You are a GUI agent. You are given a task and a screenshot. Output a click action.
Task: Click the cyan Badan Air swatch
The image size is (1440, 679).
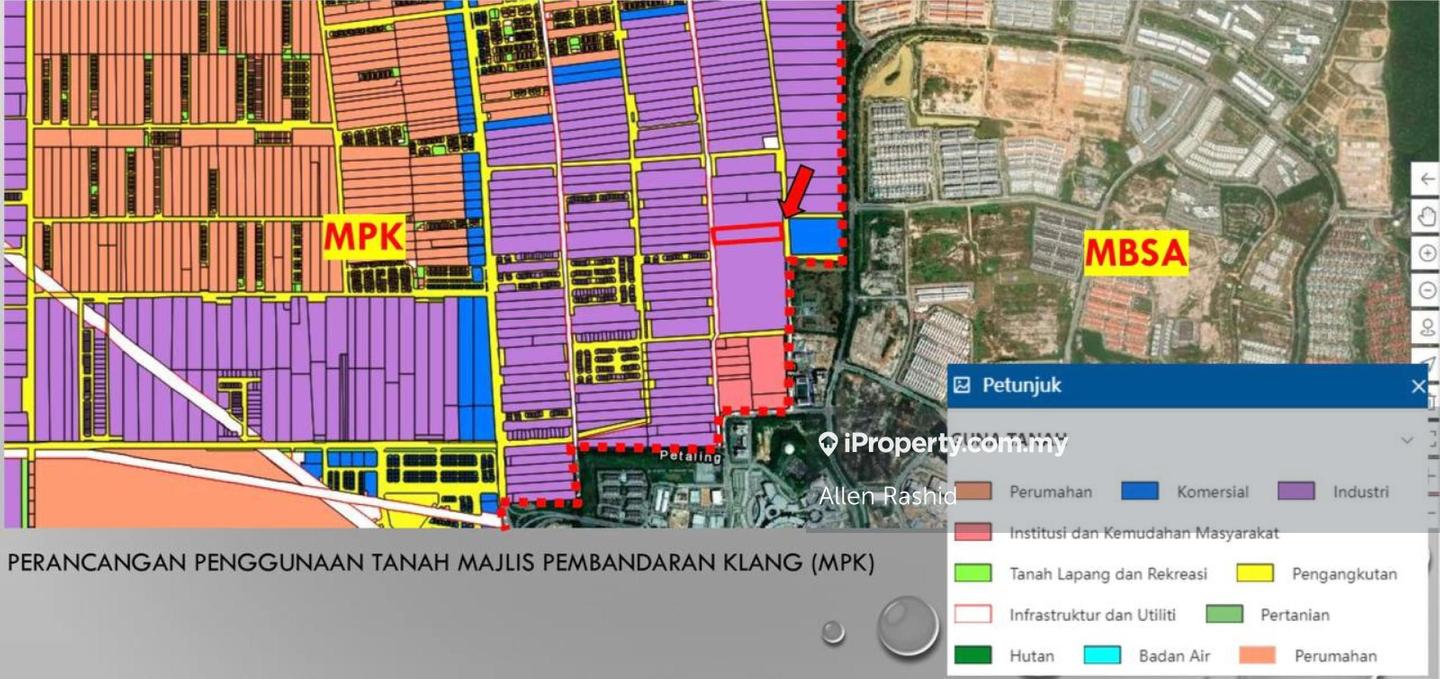(1102, 655)
